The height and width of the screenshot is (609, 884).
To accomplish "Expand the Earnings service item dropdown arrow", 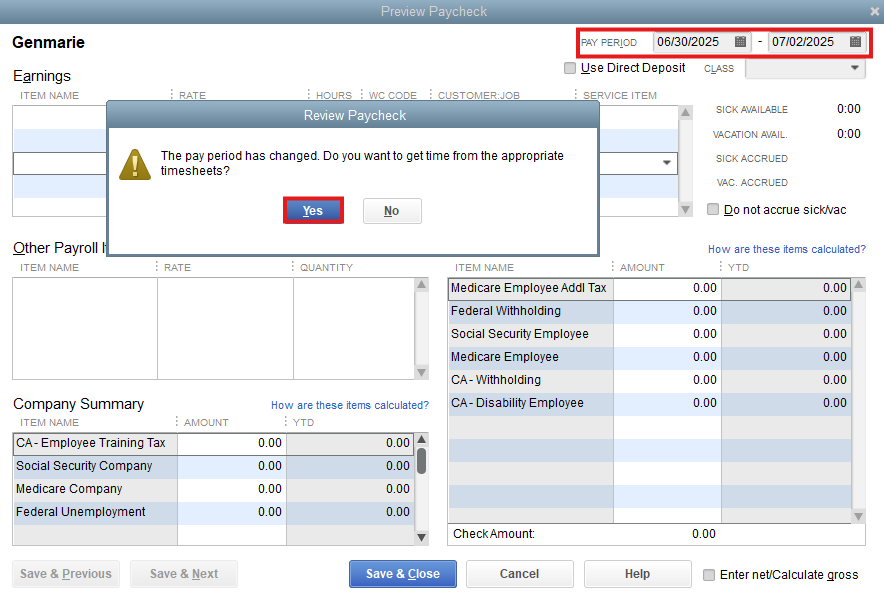I will click(x=666, y=163).
